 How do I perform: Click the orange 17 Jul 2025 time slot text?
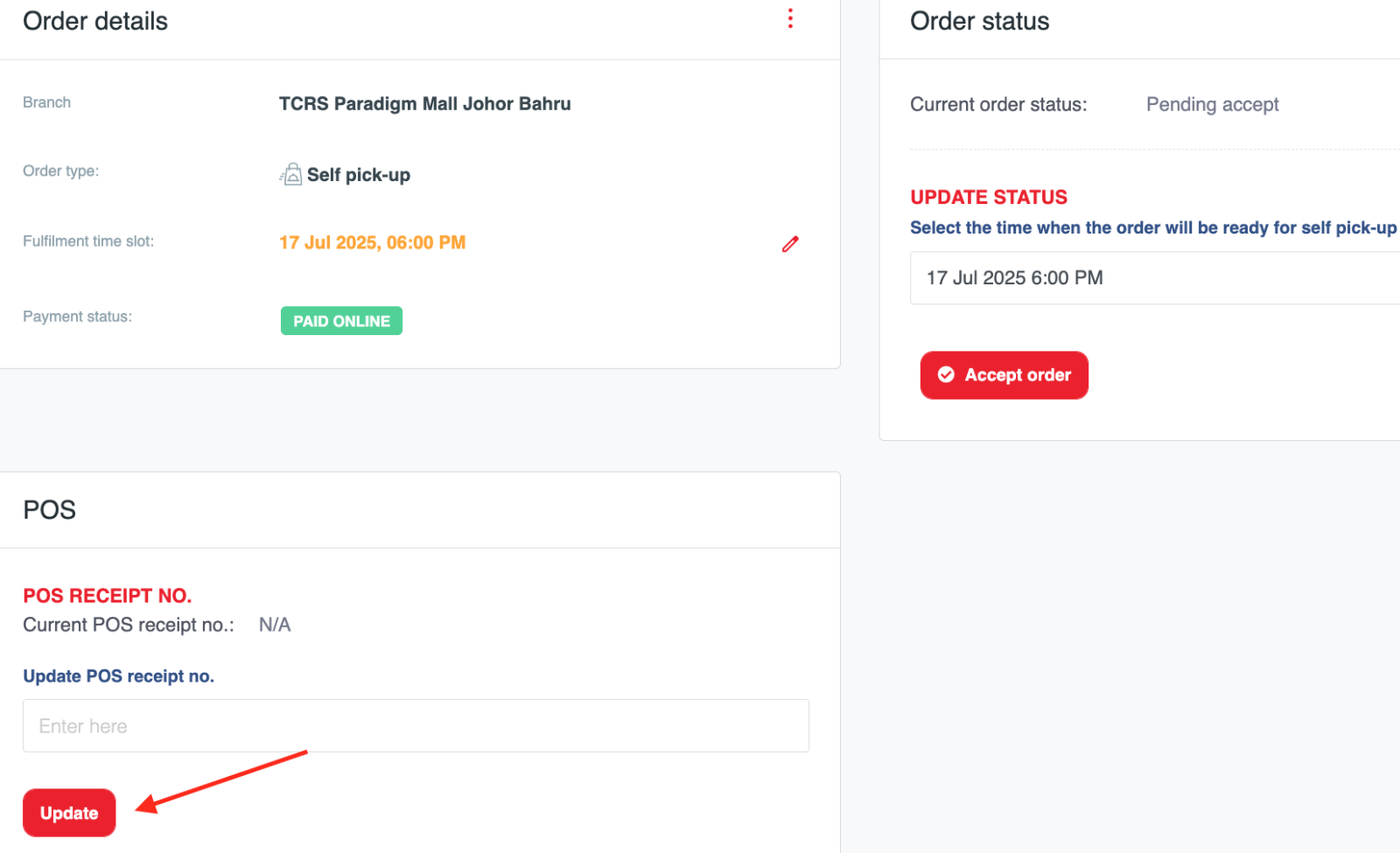coord(372,242)
